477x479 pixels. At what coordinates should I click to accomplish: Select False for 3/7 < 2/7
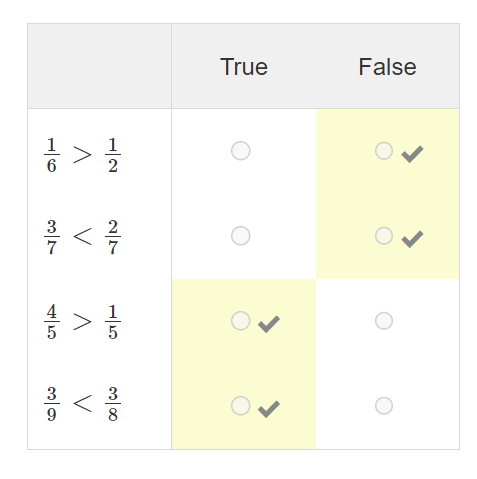(x=384, y=236)
